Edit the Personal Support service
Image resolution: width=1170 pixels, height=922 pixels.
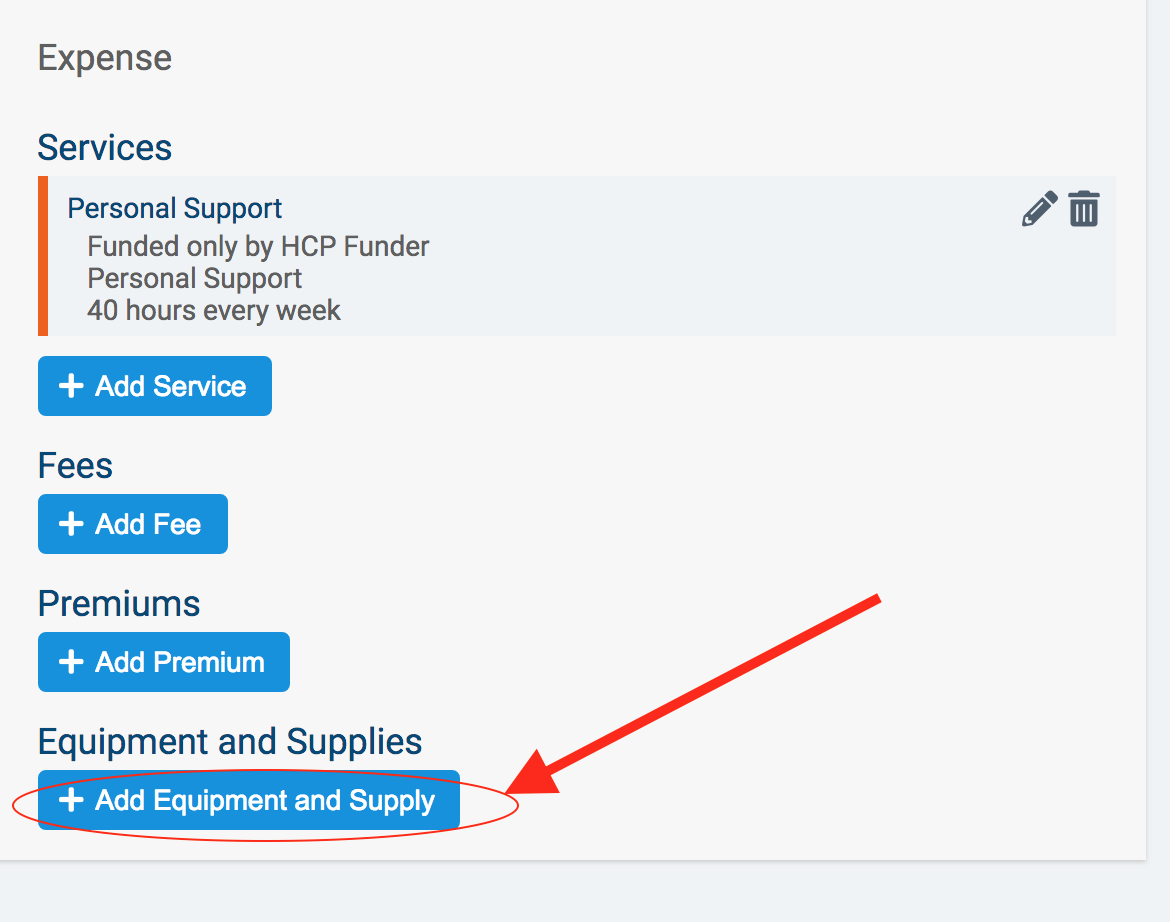tap(1039, 210)
